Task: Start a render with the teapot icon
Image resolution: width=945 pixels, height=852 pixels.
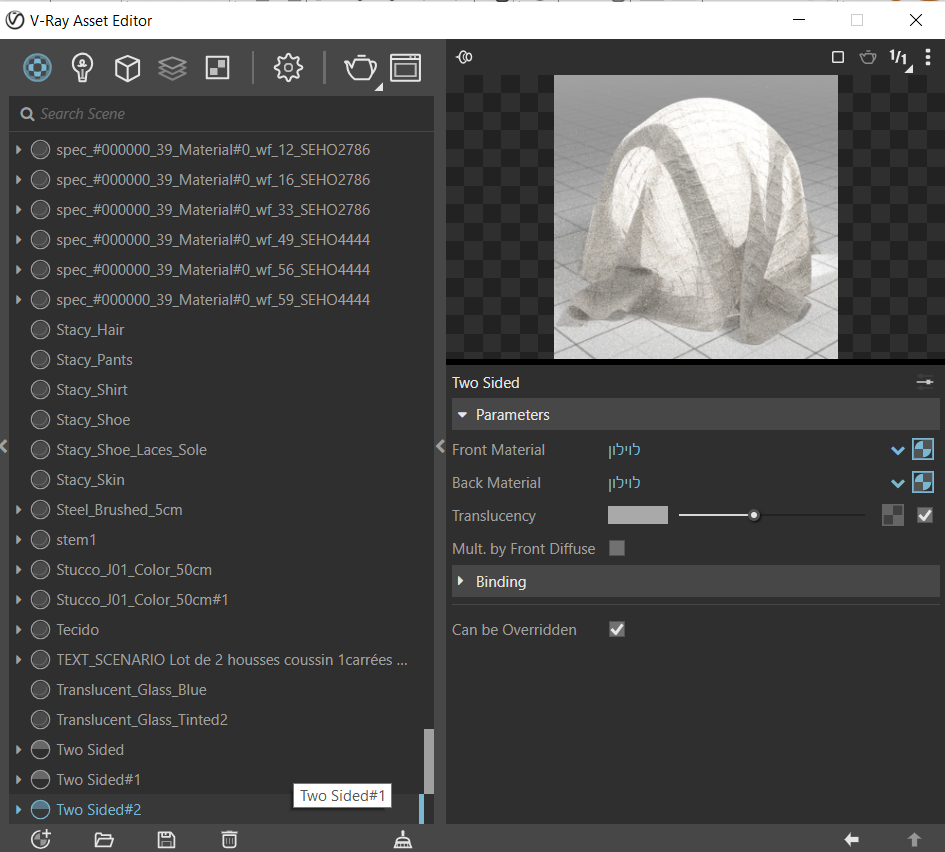Action: point(360,68)
